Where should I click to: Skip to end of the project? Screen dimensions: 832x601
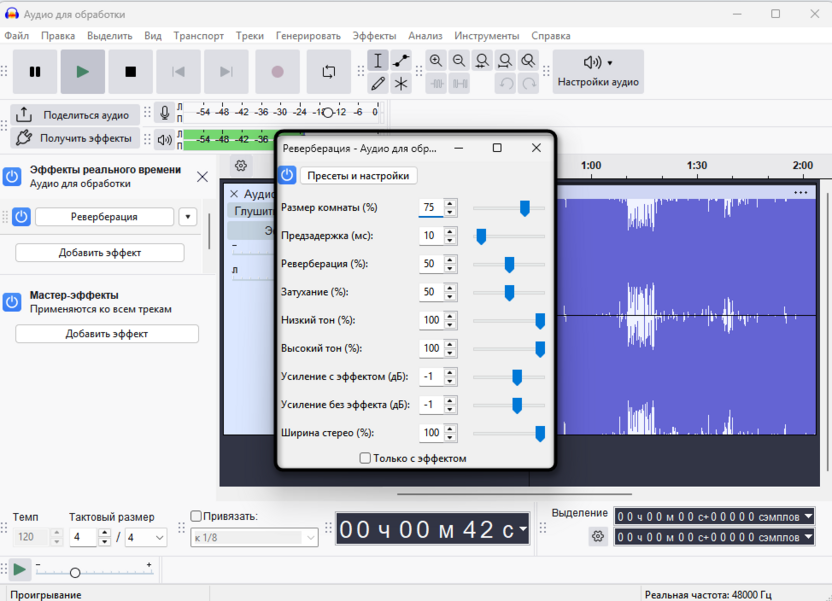tap(226, 72)
